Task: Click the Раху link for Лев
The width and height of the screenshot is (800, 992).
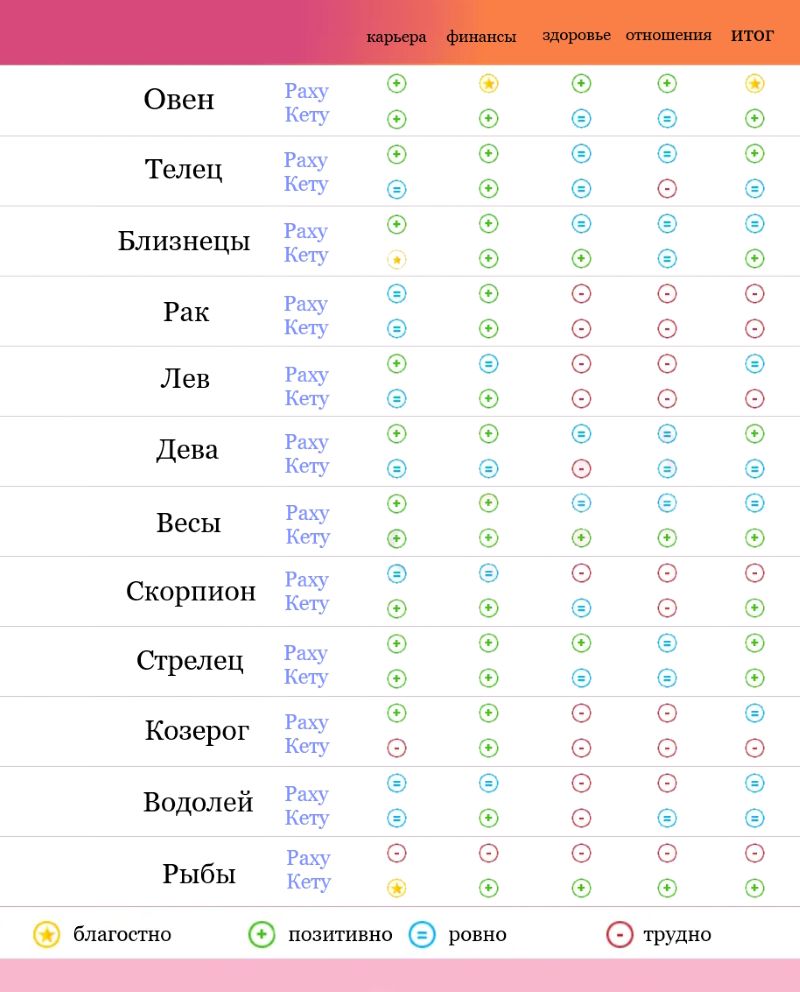Action: click(x=306, y=375)
